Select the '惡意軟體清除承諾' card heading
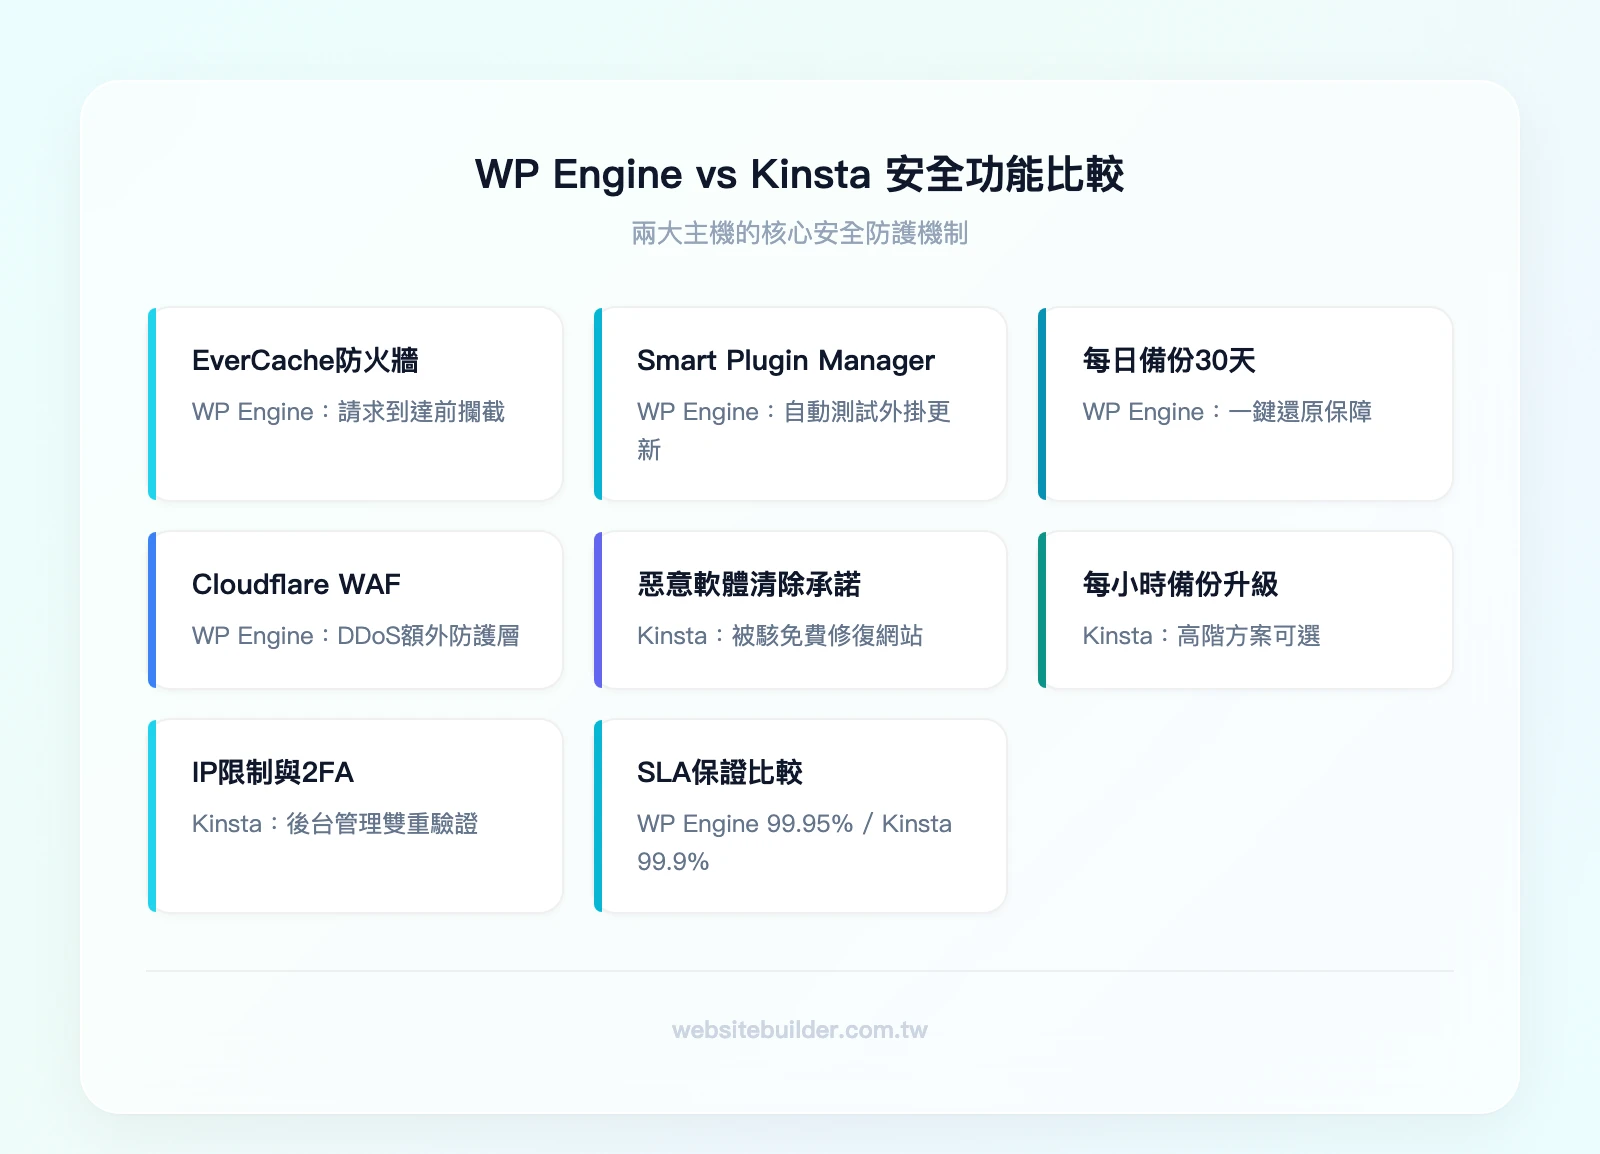This screenshot has height=1154, width=1600. point(749,584)
